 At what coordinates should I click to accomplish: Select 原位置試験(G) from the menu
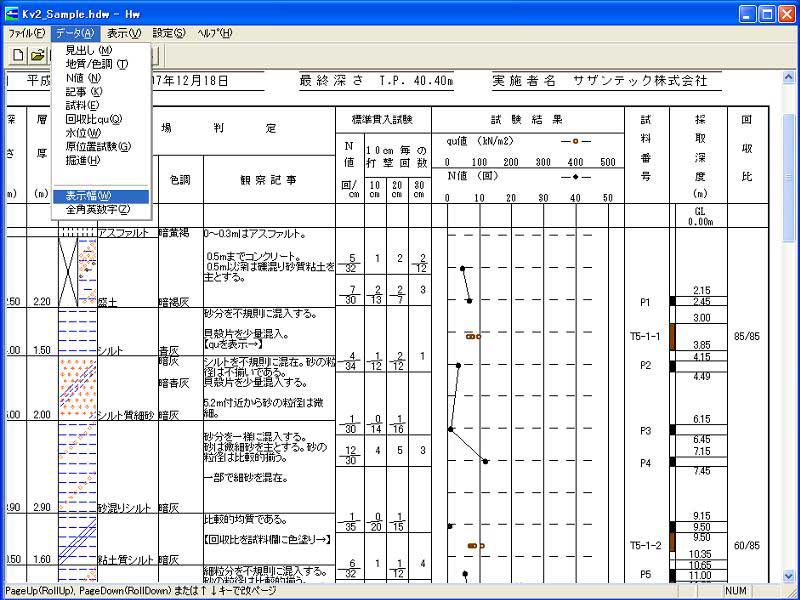pyautogui.click(x=98, y=146)
